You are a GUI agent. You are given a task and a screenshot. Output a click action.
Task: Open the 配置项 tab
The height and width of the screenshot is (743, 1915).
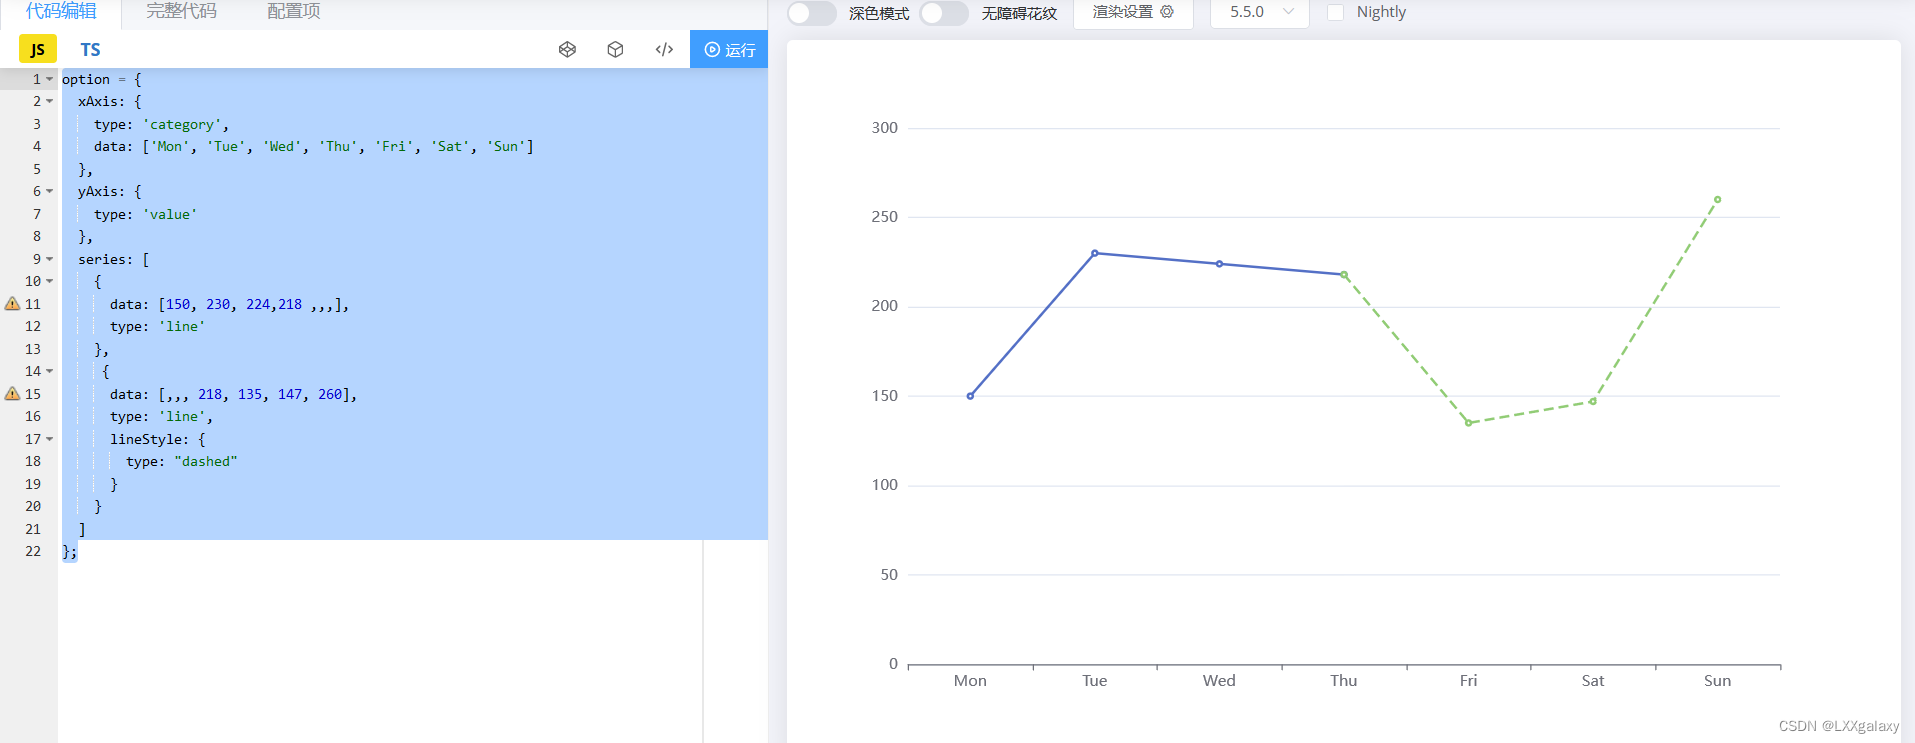pyautogui.click(x=293, y=11)
